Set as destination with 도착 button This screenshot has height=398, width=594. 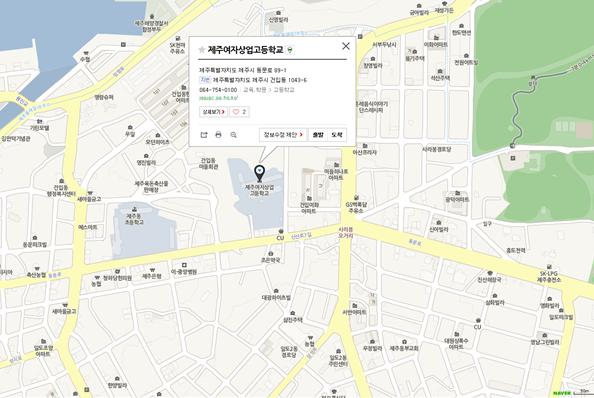point(337,134)
